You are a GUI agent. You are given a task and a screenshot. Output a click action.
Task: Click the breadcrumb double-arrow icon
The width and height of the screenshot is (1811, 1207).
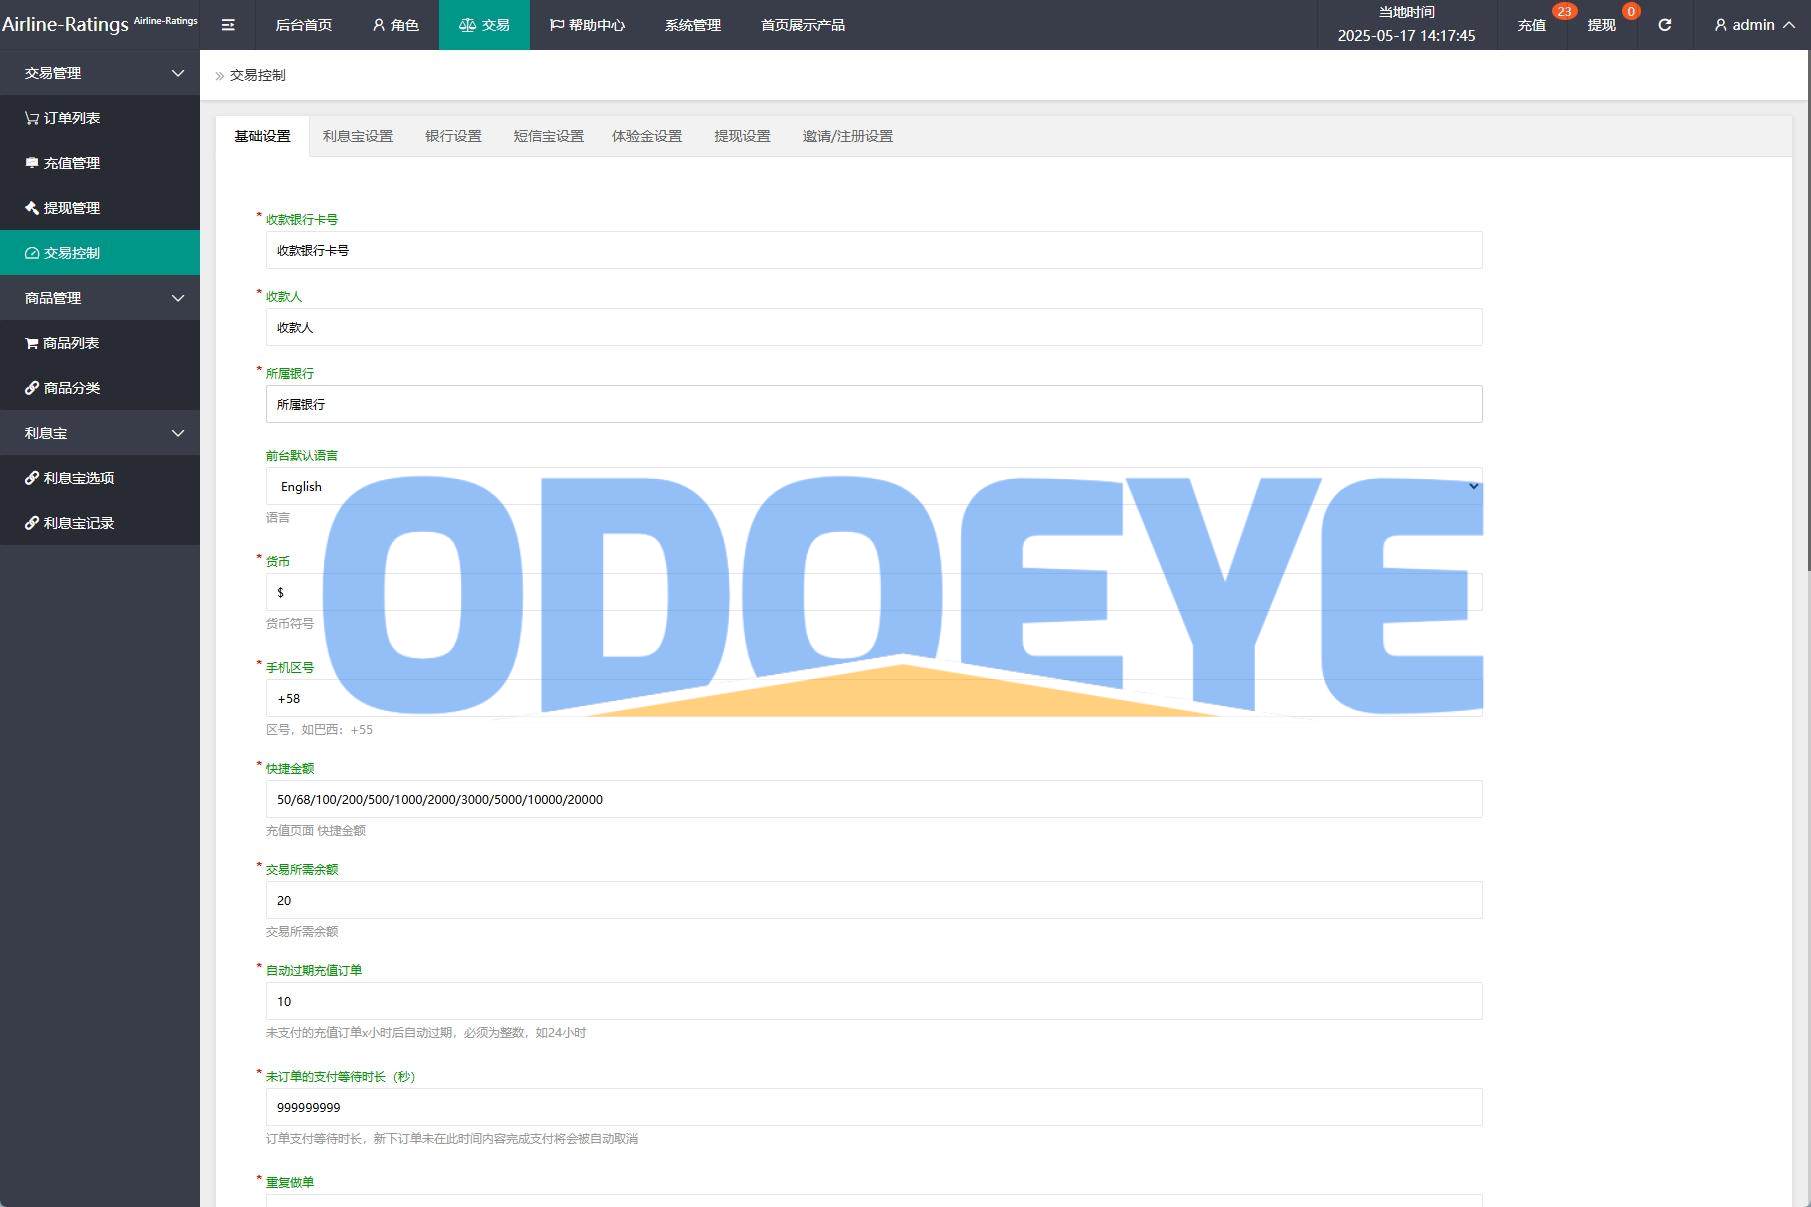tap(220, 75)
